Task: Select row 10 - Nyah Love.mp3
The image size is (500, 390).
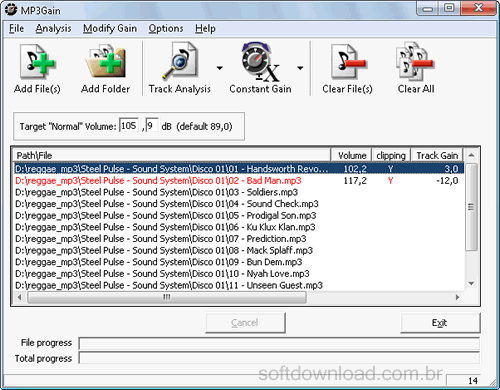Action: [239, 274]
